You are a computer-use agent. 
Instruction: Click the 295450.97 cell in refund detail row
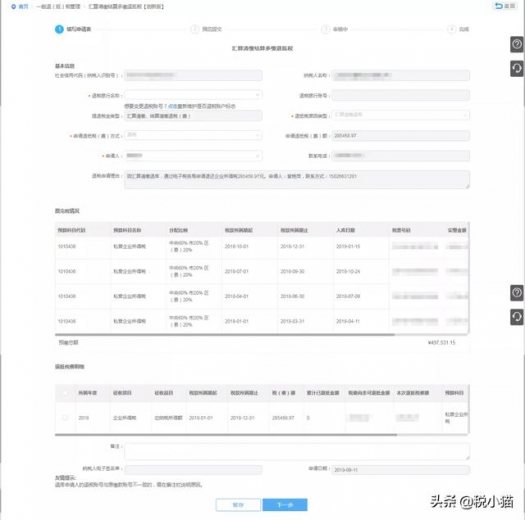[283, 418]
